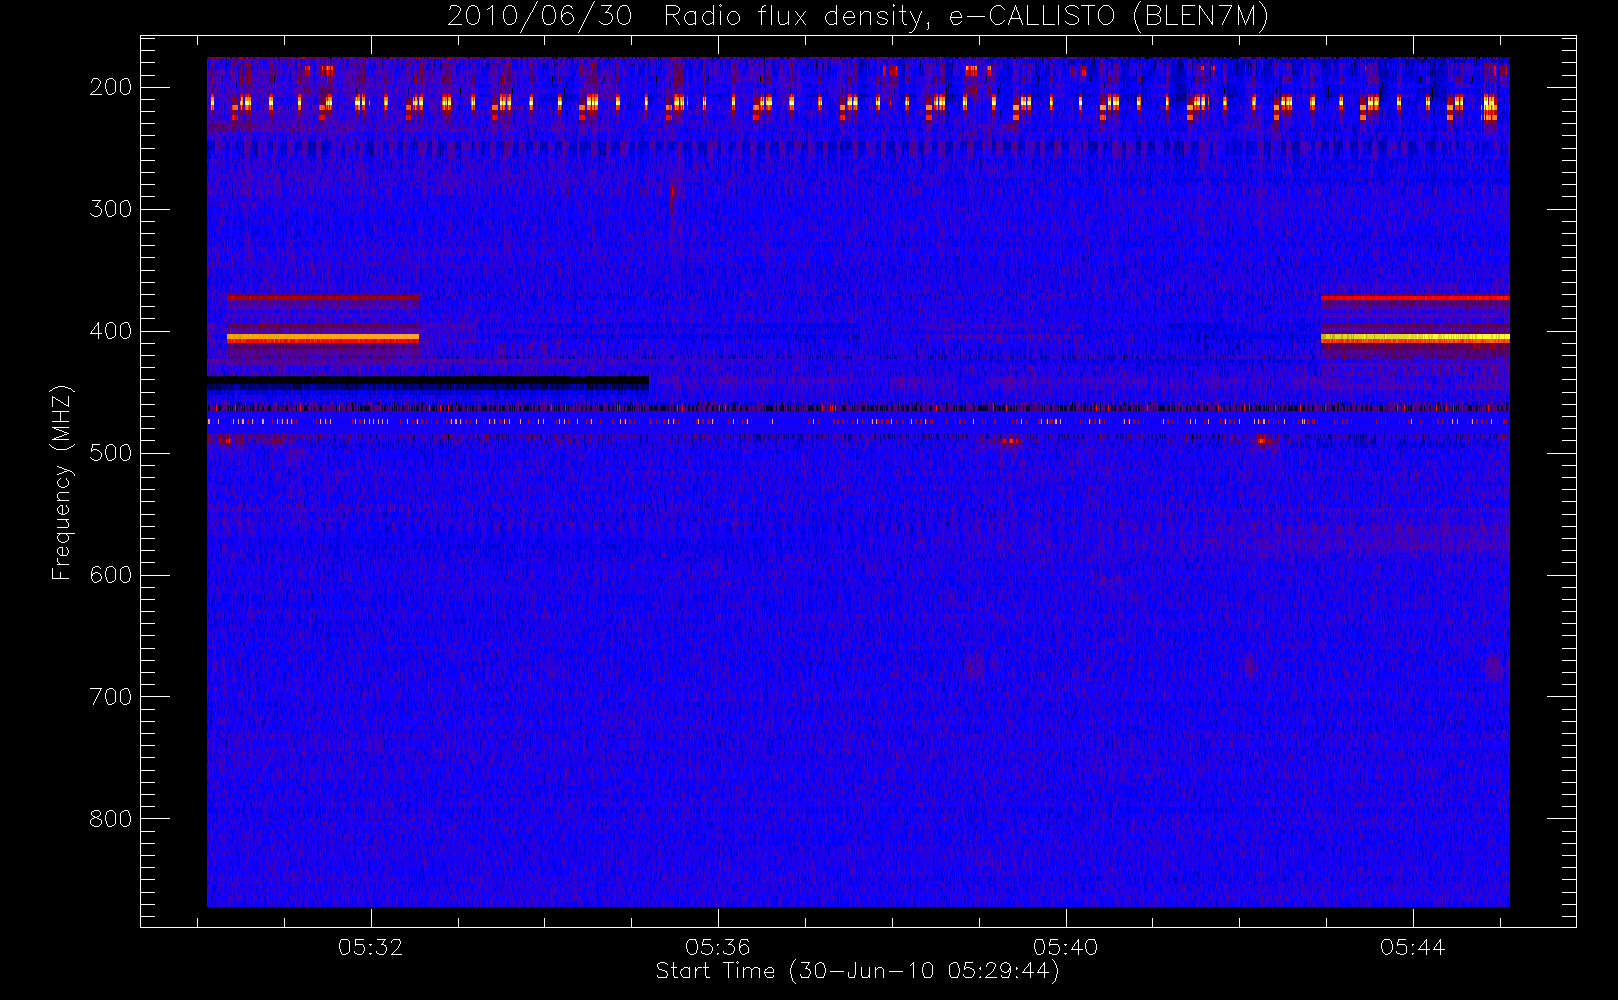Image resolution: width=1618 pixels, height=1000 pixels.
Task: Click the 700 frequency tick label
Action: [x=111, y=697]
